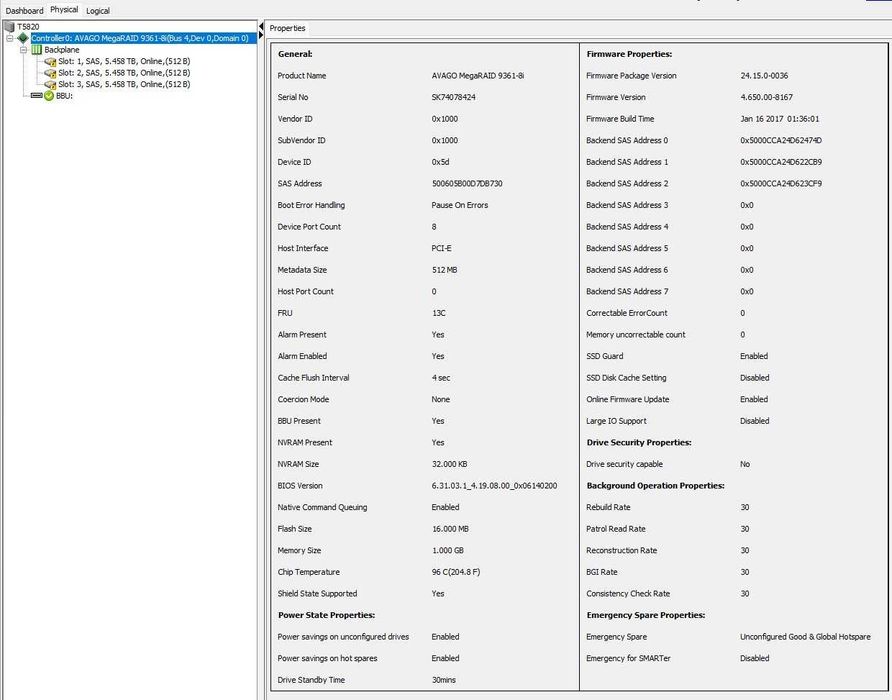Click the Consistency Check Rate label
Image resolution: width=892 pixels, height=700 pixels.
(x=628, y=594)
